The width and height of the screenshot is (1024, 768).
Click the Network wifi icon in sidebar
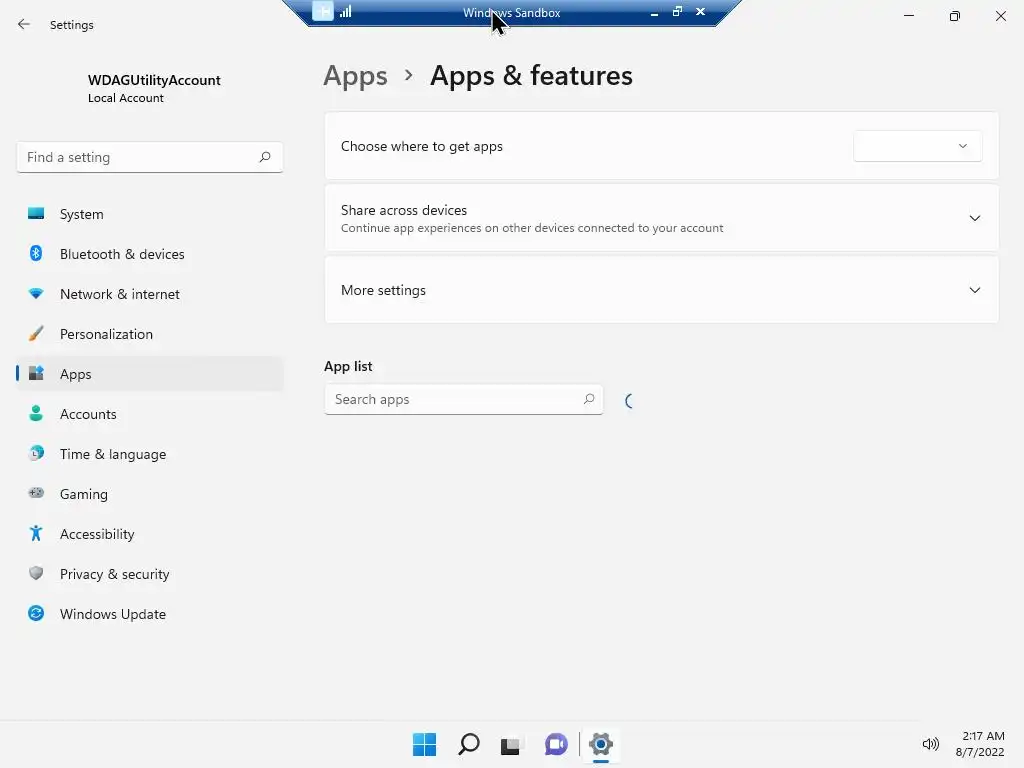click(x=36, y=293)
